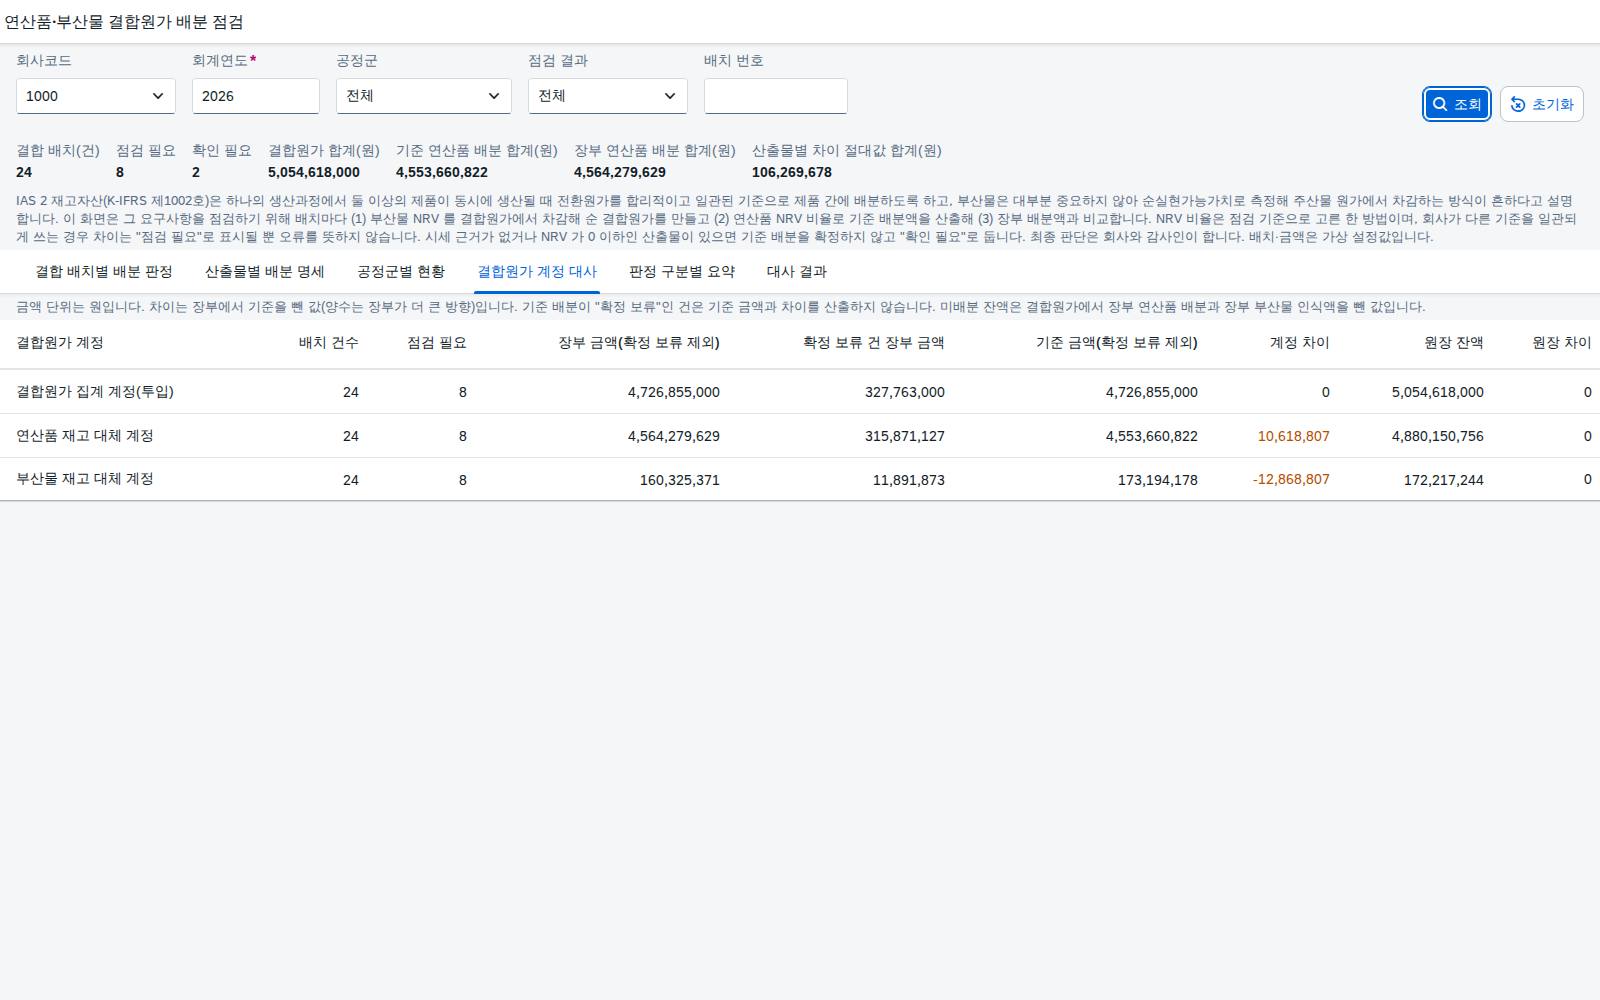The width and height of the screenshot is (1600, 1000).
Task: Click the 배치 번호 input field
Action: pyautogui.click(x=776, y=96)
